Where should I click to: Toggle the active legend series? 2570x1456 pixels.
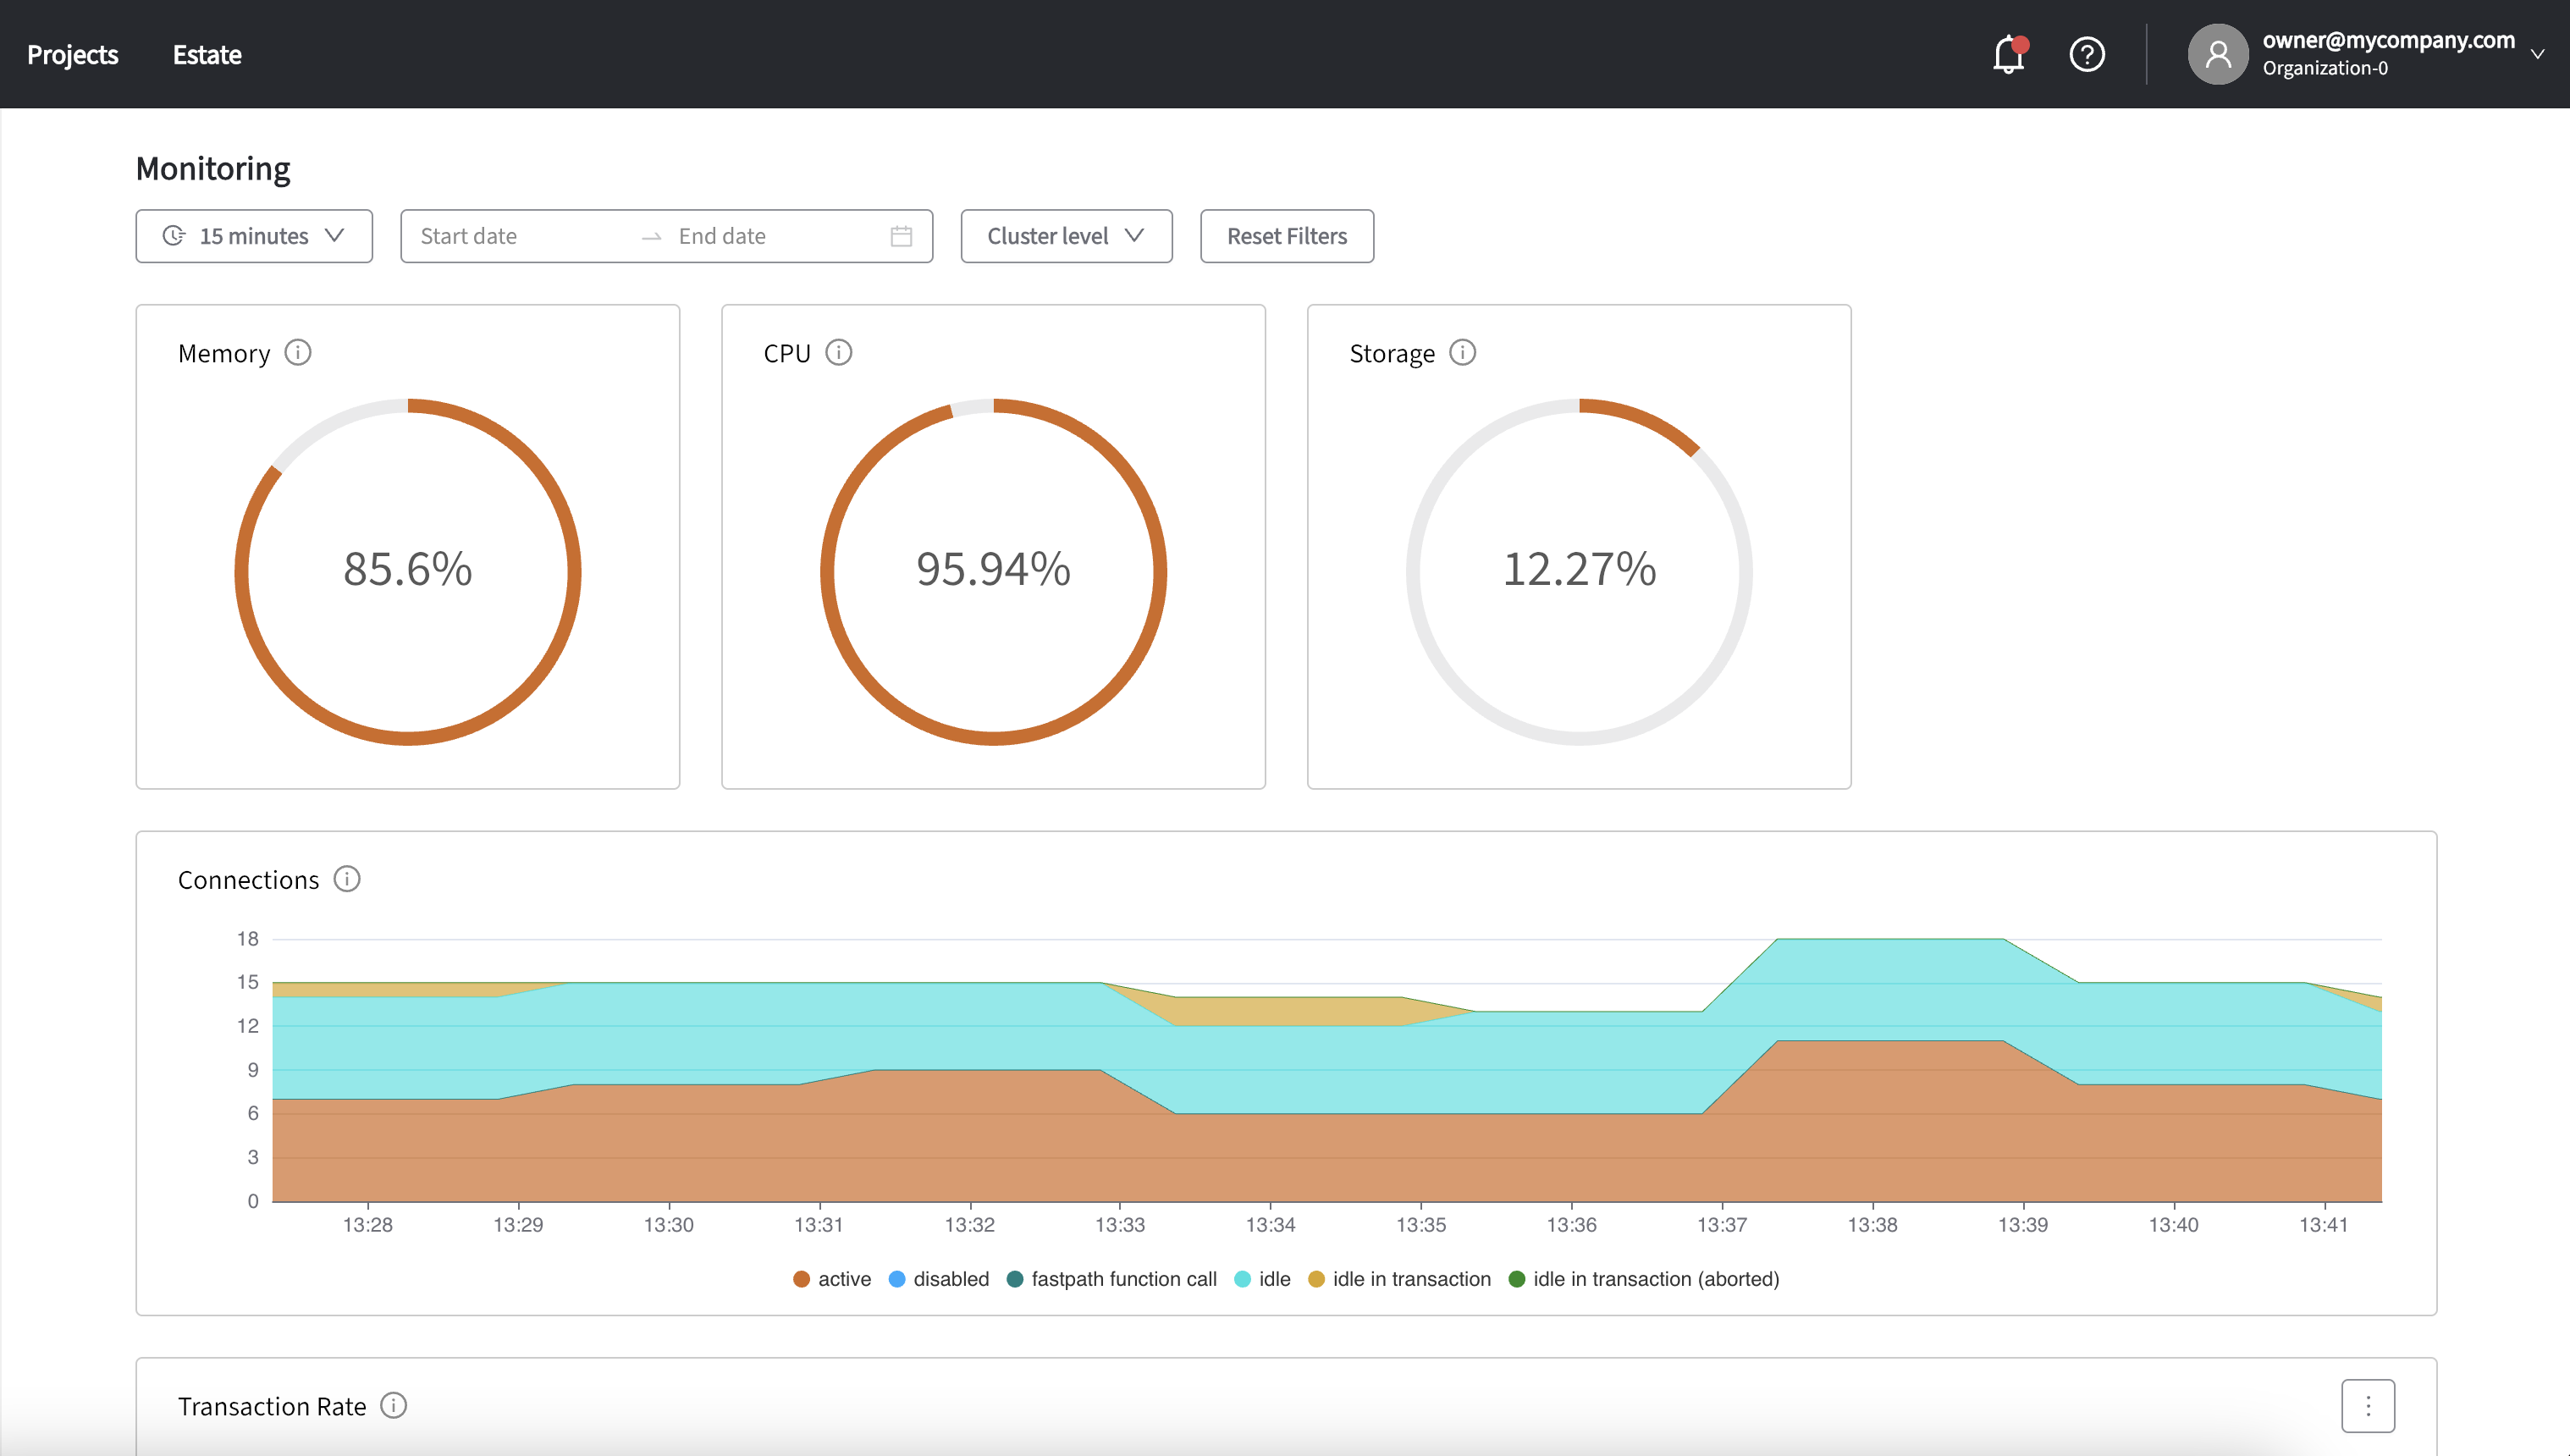(x=832, y=1279)
